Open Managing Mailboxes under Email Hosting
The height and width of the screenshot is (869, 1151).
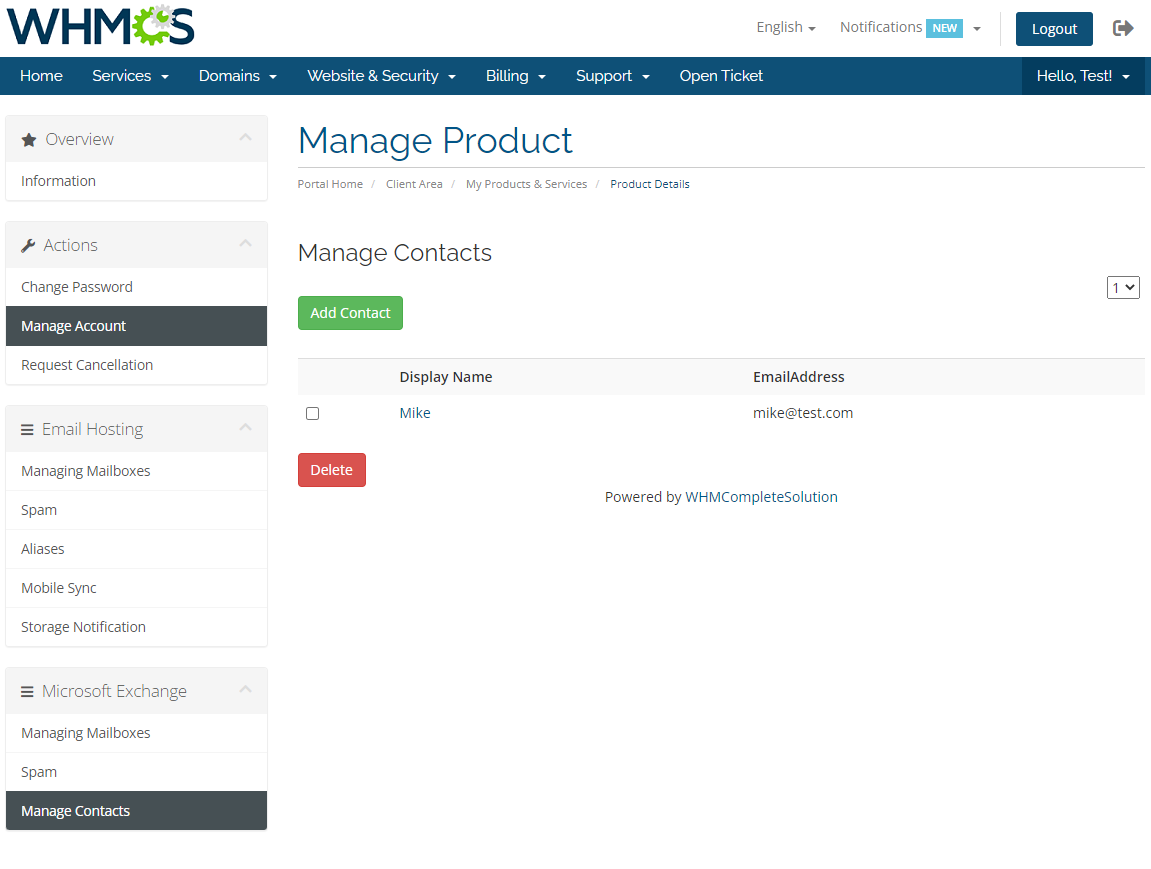[x=137, y=471]
